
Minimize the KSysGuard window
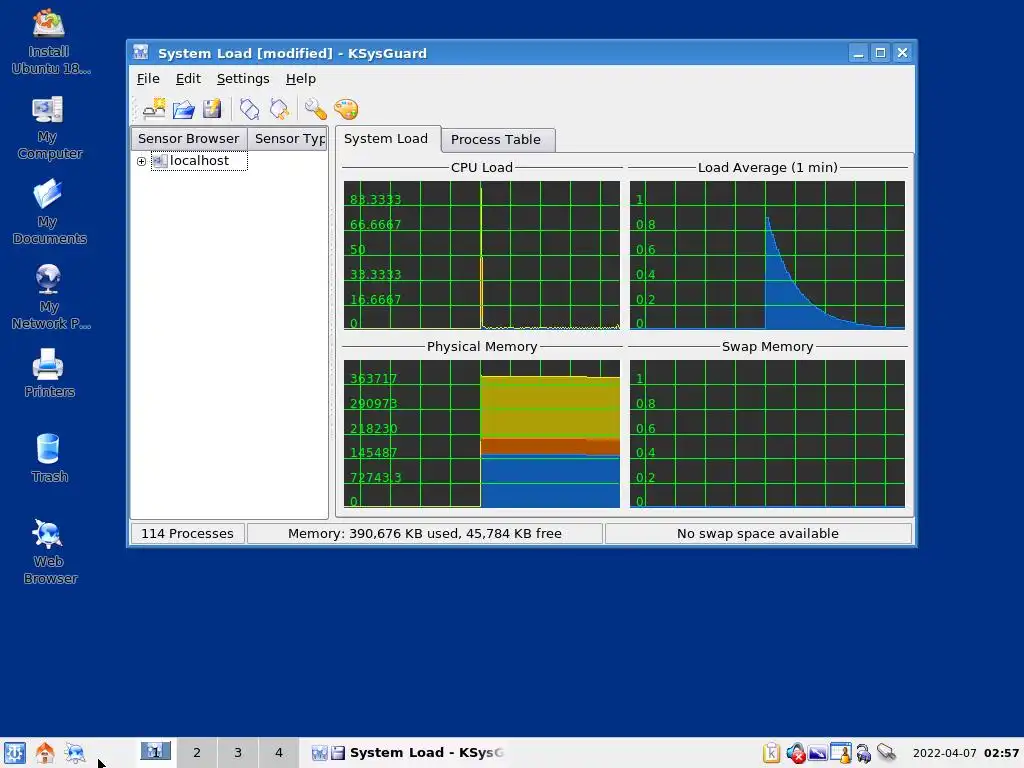859,53
